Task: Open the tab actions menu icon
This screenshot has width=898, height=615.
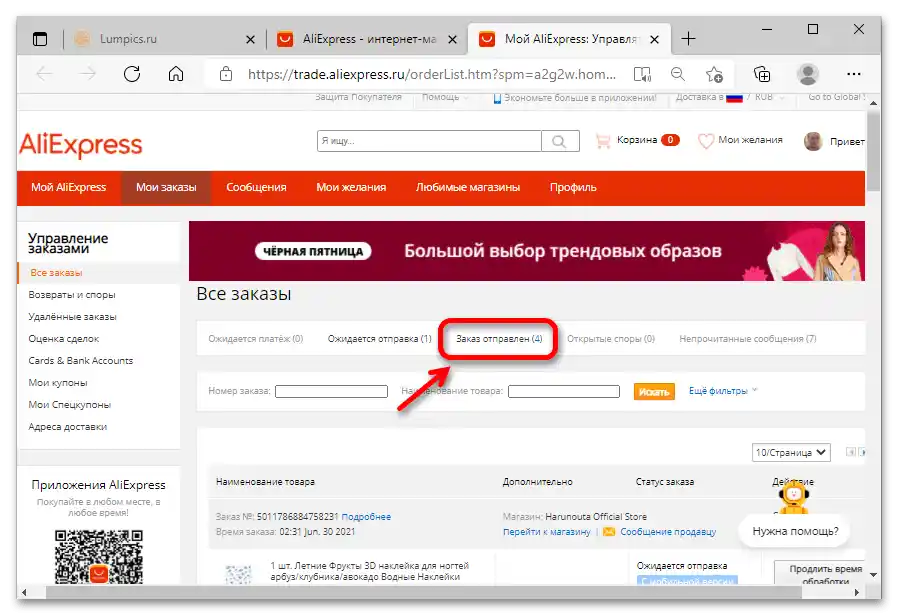Action: click(x=40, y=39)
